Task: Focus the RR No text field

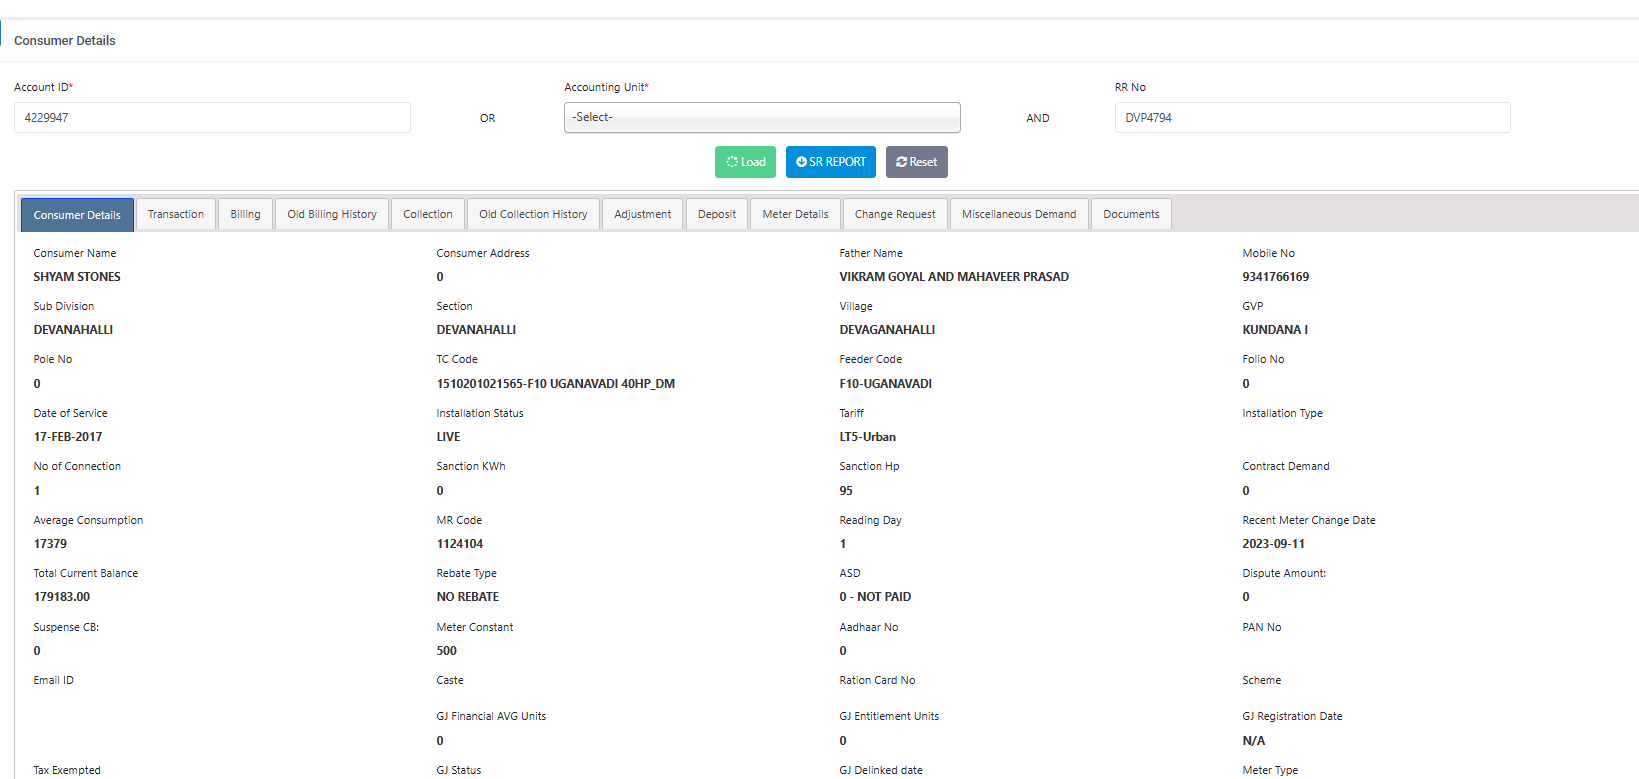Action: 1312,117
